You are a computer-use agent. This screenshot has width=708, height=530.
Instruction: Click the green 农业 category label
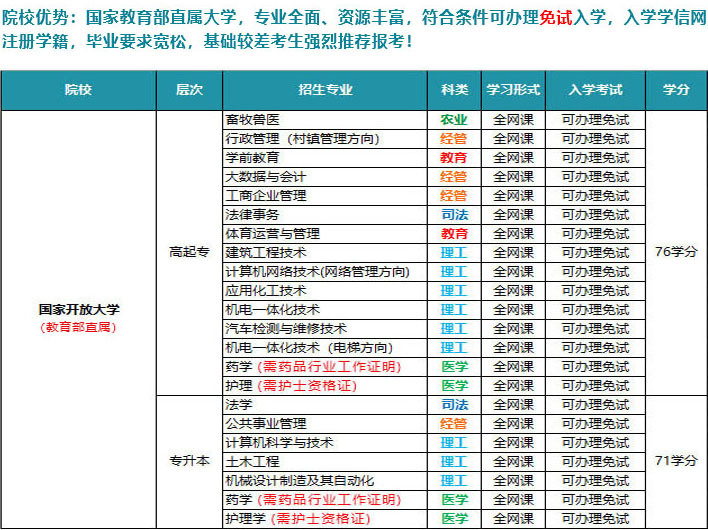click(454, 120)
